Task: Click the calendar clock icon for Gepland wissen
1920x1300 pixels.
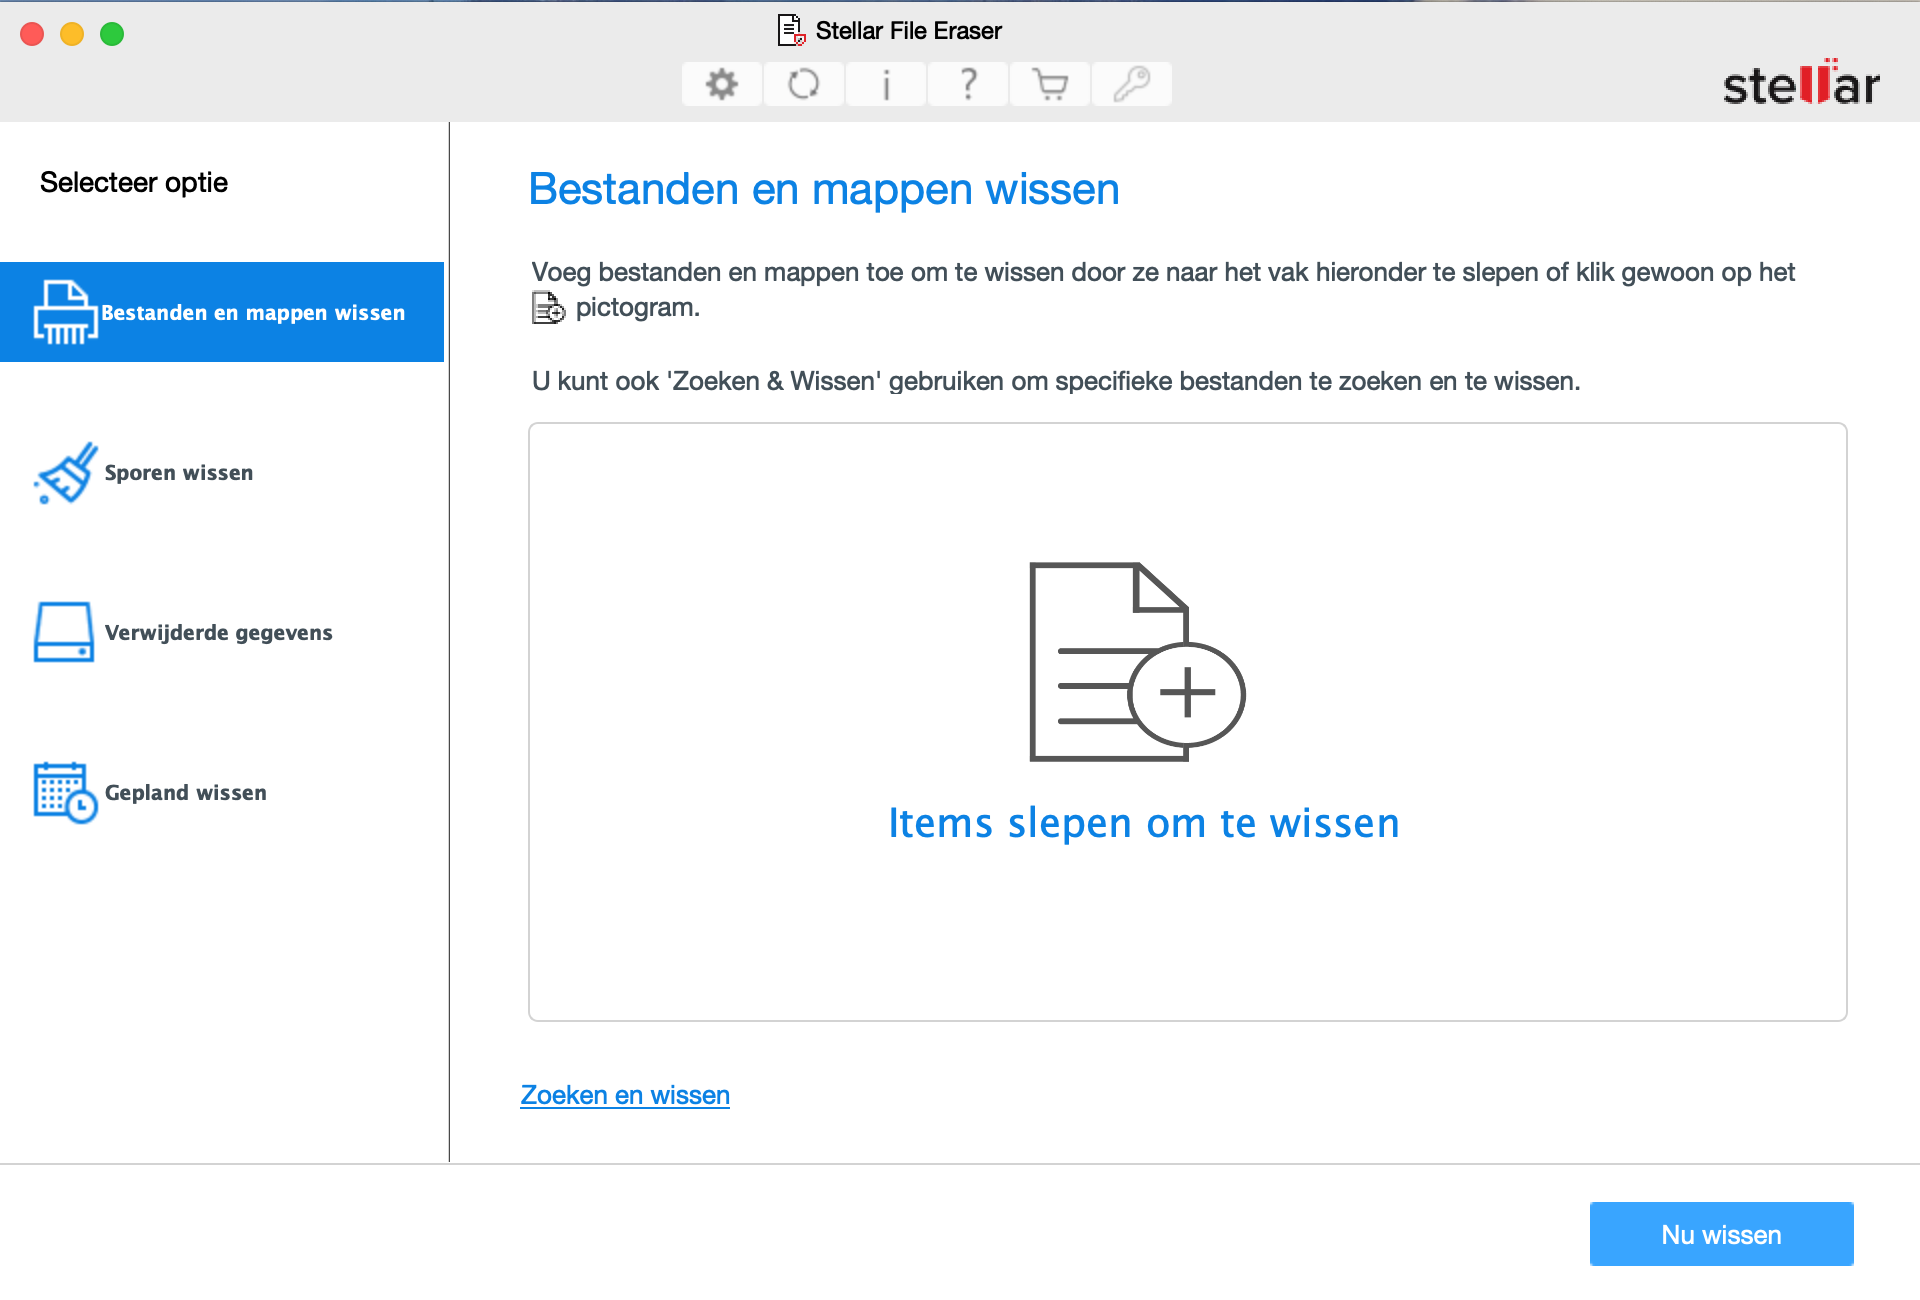Action: click(x=65, y=793)
